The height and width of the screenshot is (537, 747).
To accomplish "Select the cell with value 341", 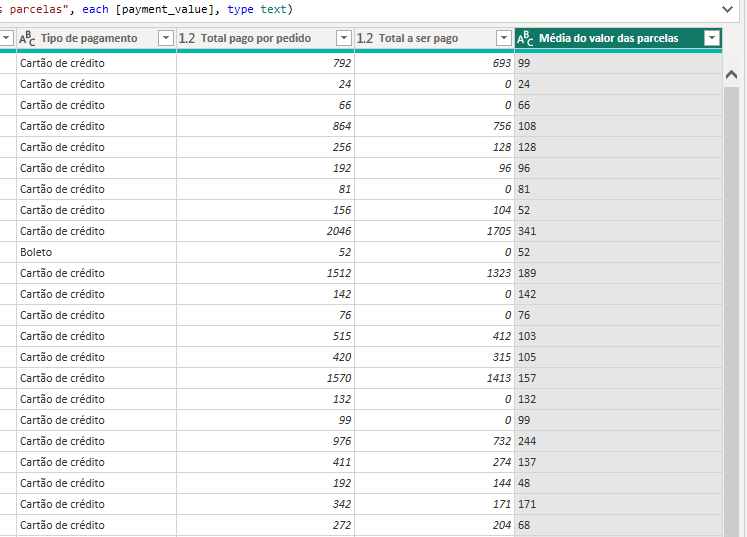I will point(618,231).
